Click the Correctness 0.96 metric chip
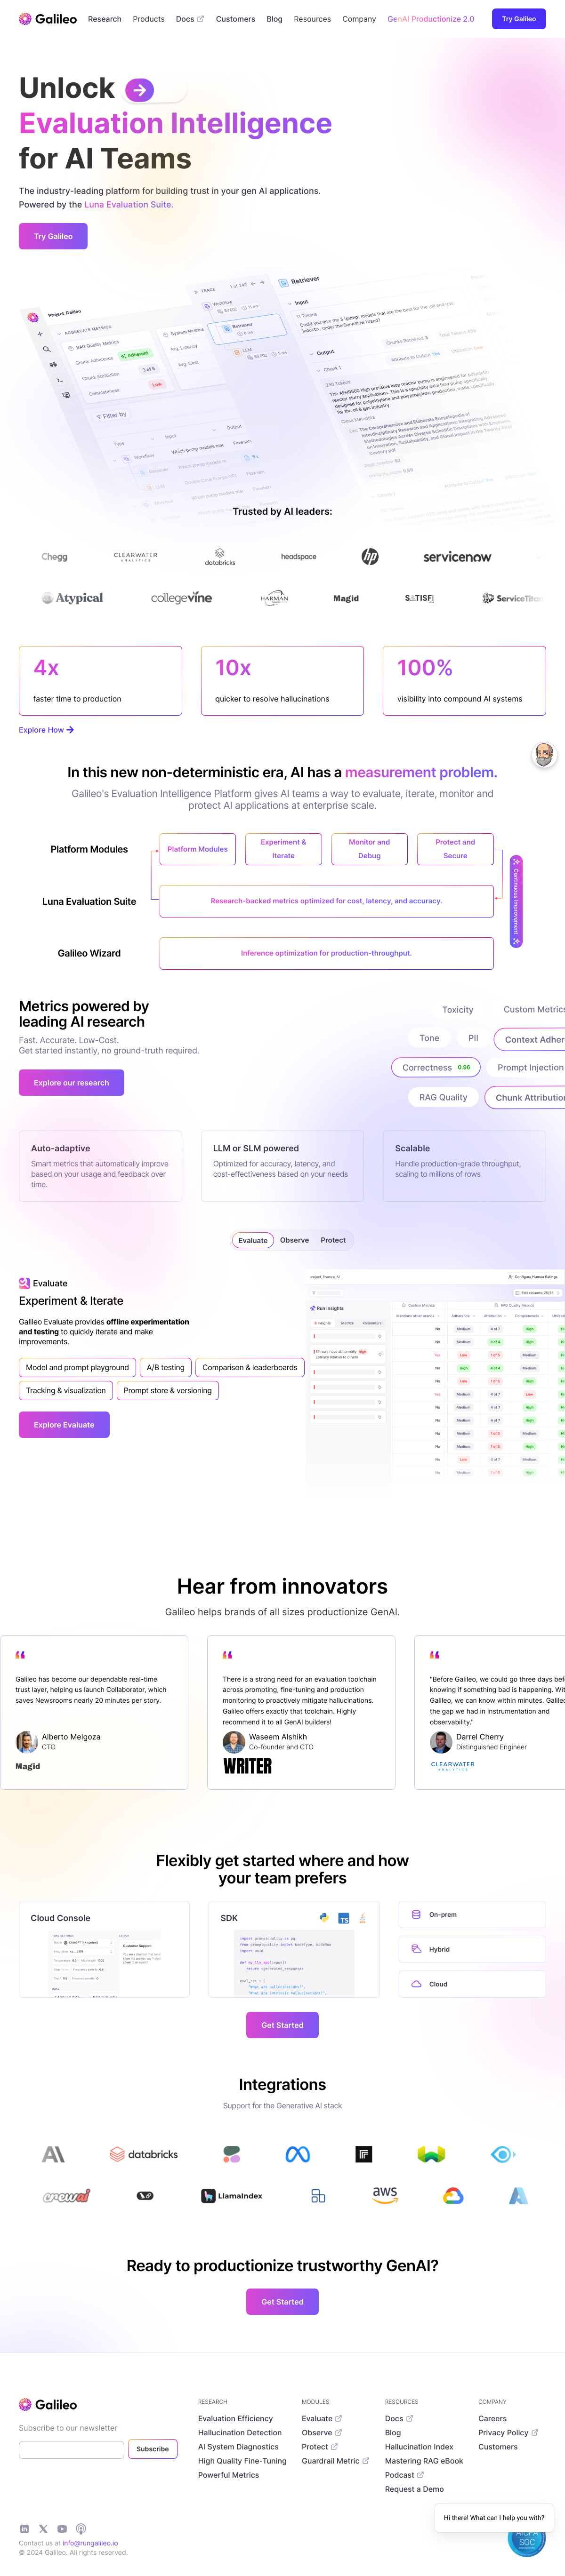 point(436,1068)
